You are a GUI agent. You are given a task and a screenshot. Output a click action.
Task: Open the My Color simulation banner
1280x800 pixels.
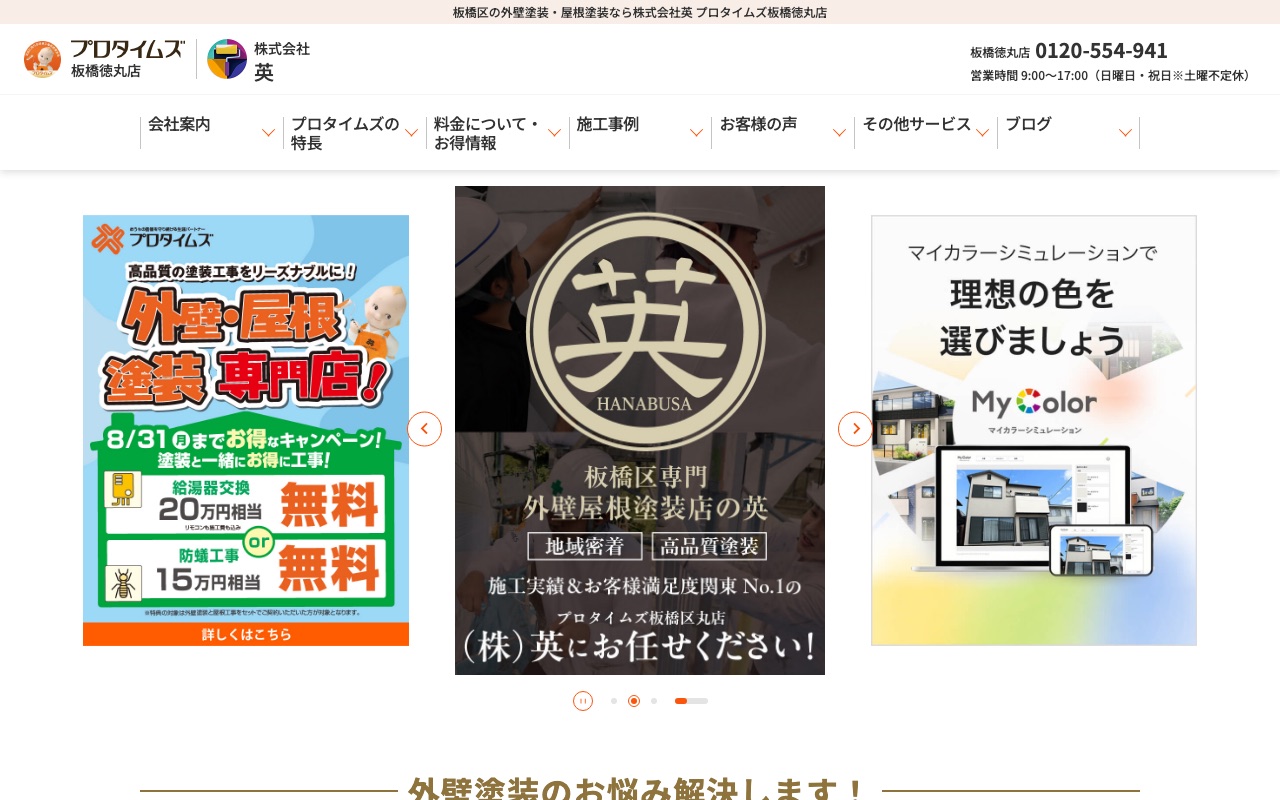(x=1034, y=430)
